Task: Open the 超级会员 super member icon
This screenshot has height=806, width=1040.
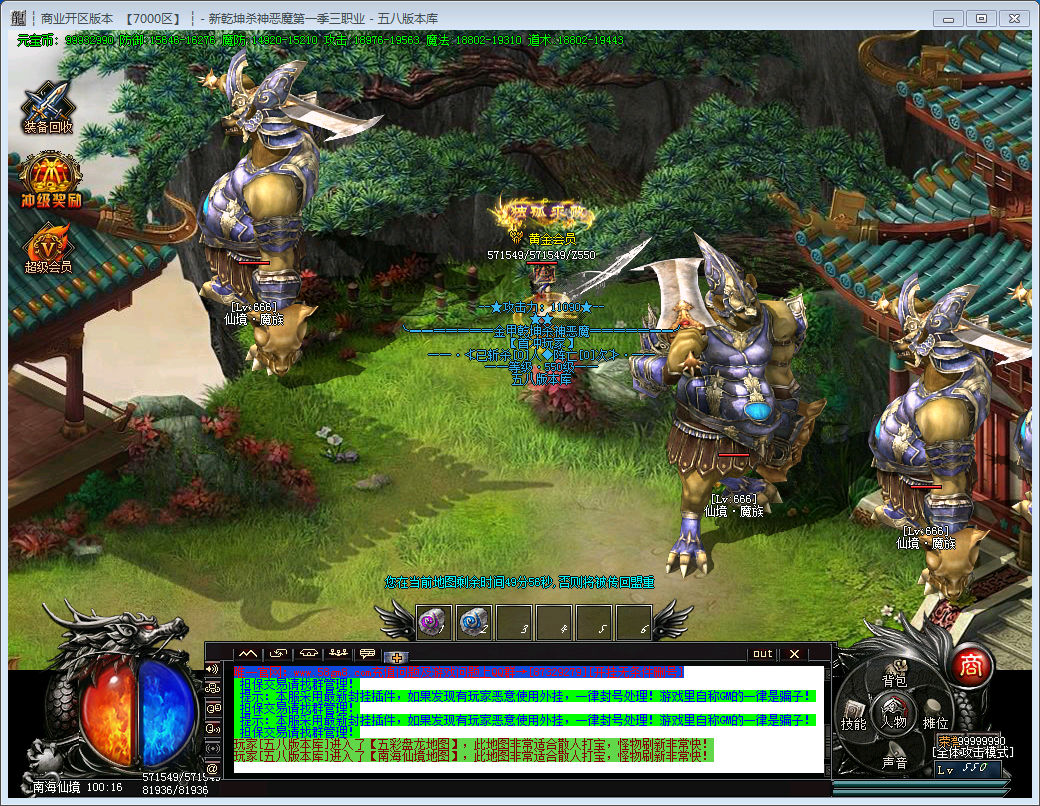Action: pyautogui.click(x=48, y=248)
